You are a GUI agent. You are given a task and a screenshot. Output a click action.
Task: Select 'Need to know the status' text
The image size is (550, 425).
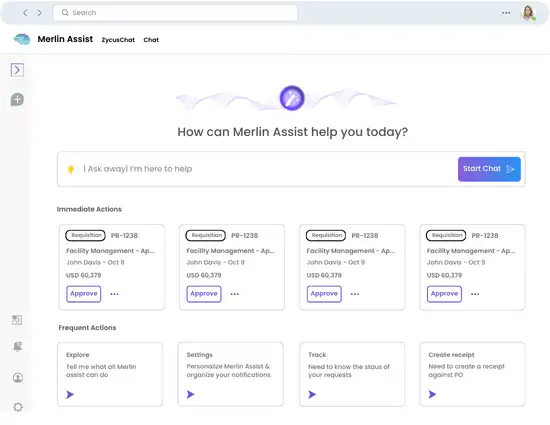(349, 371)
